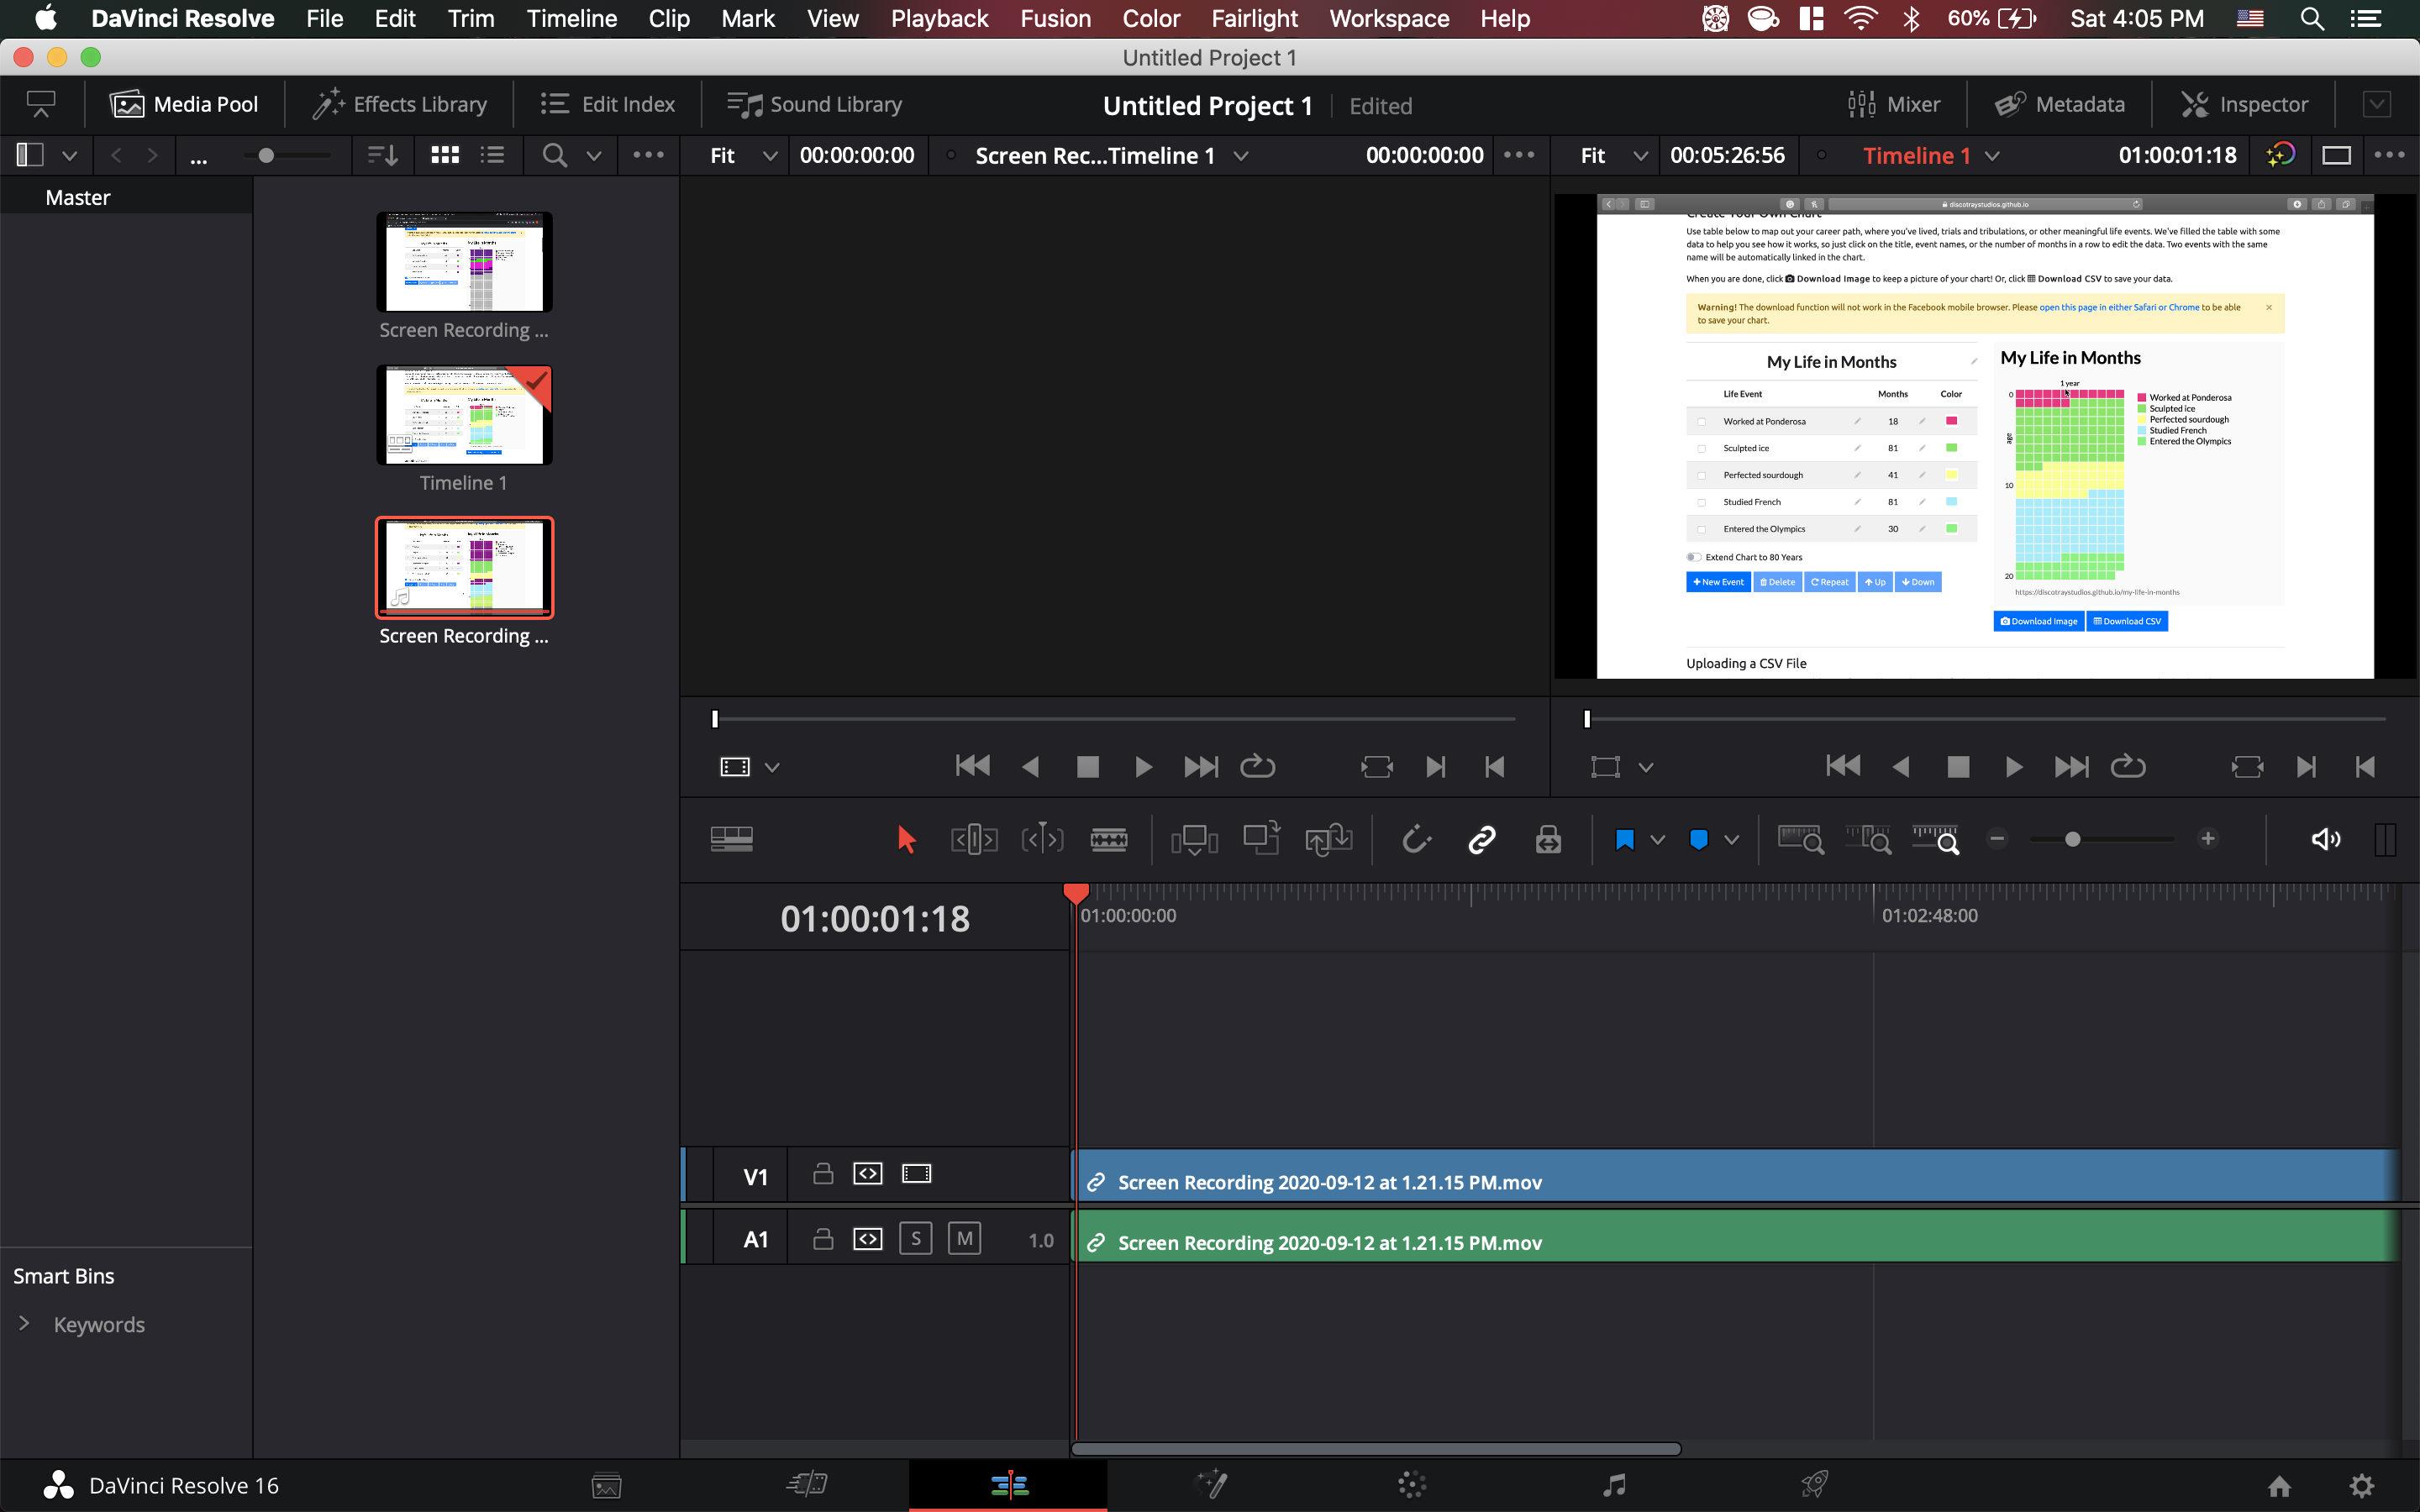Activate Dynamic Trim Mode tool
Image resolution: width=2420 pixels, height=1512 pixels.
click(1042, 839)
